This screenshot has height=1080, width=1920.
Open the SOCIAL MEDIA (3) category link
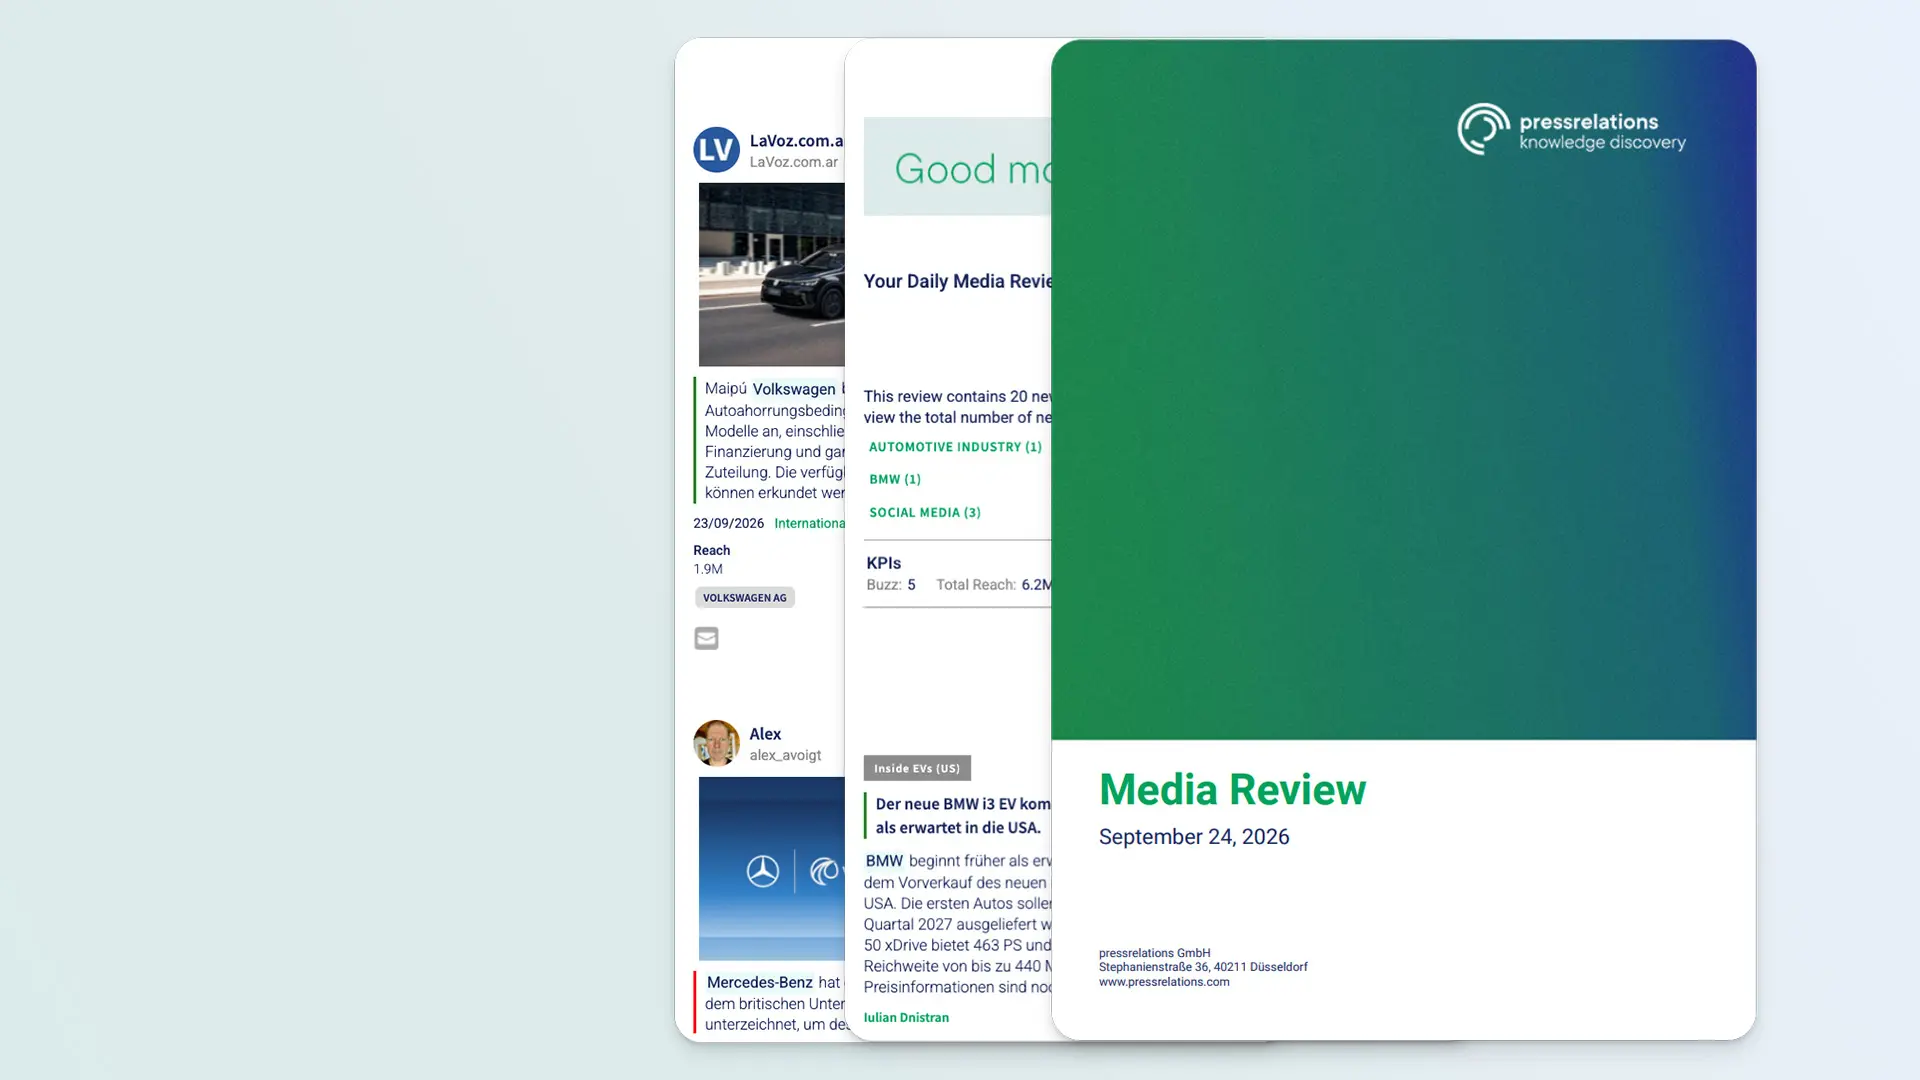coord(925,513)
